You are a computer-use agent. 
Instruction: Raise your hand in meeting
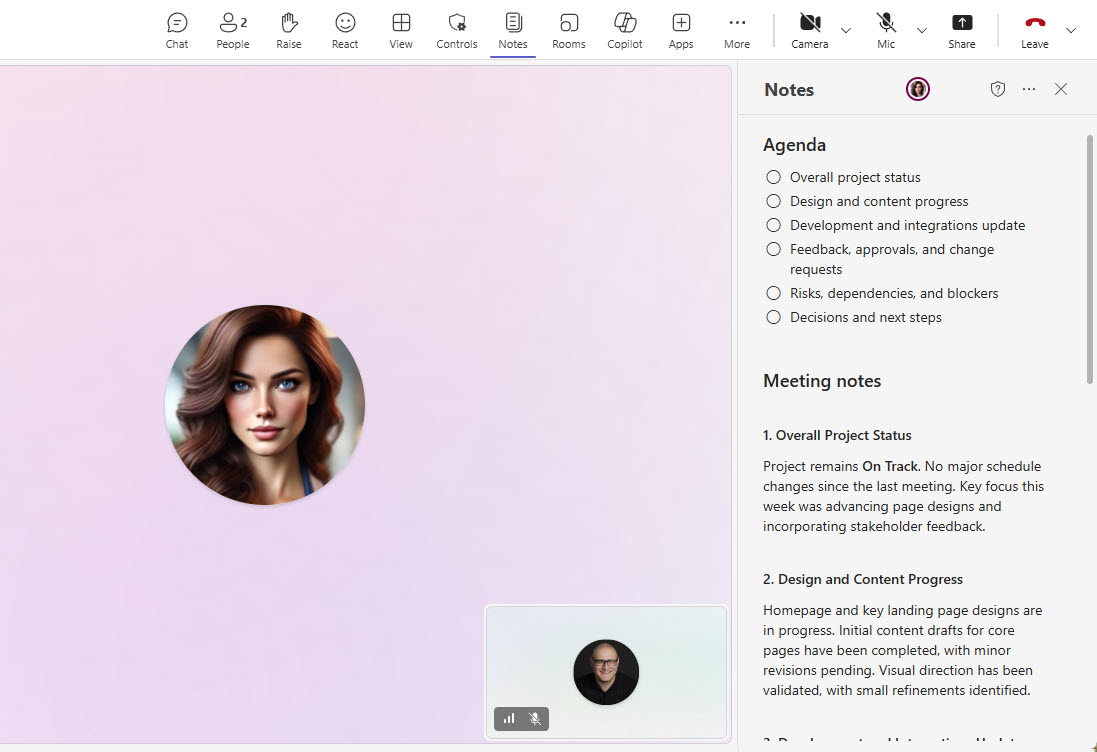click(x=289, y=30)
